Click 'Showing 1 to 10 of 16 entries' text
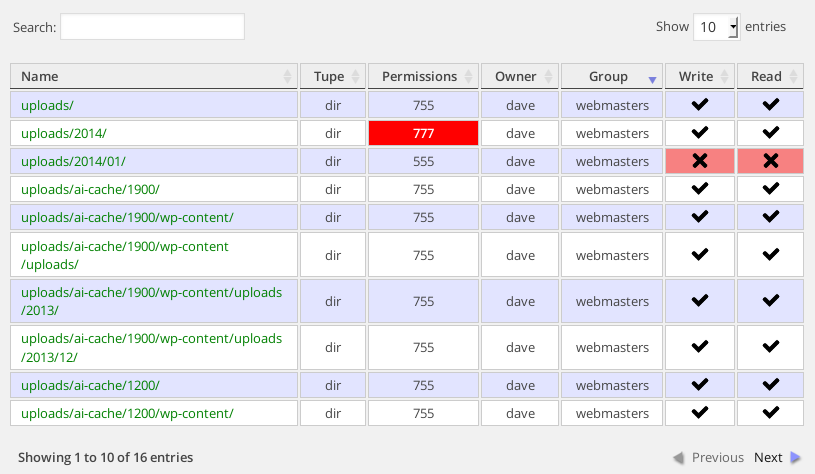Screen dimensions: 815x474 (106, 457)
